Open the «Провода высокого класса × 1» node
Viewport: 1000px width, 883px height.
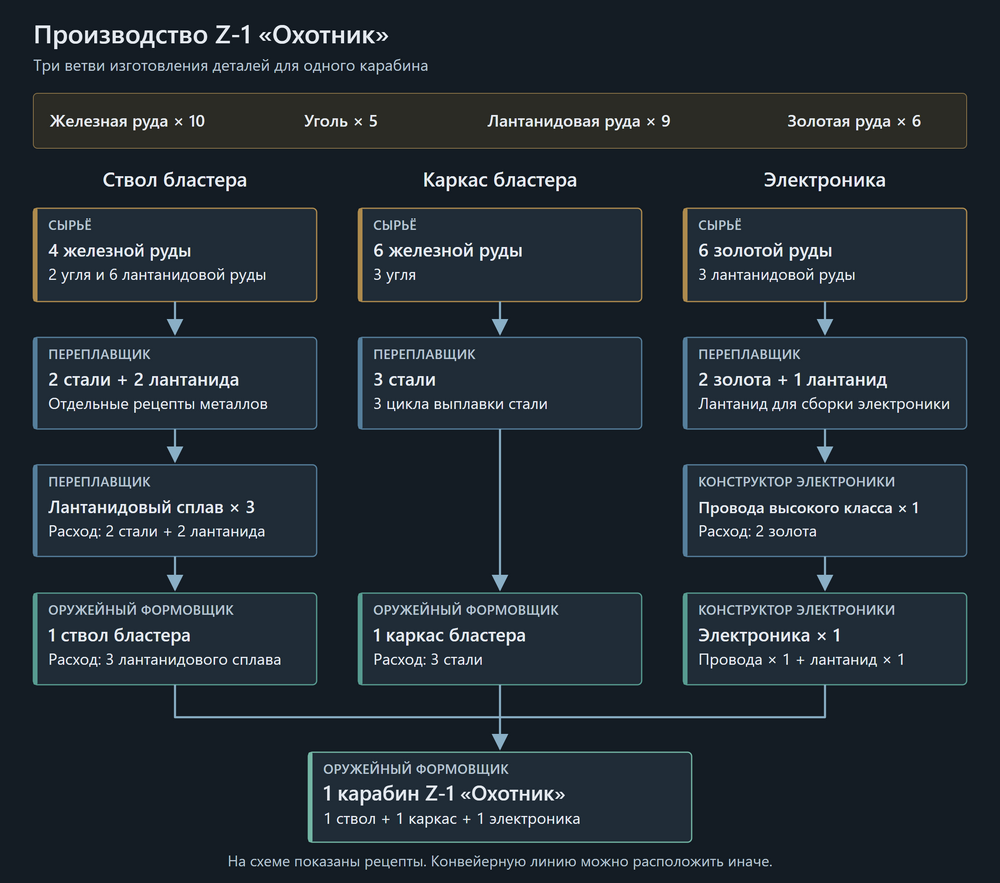(825, 511)
